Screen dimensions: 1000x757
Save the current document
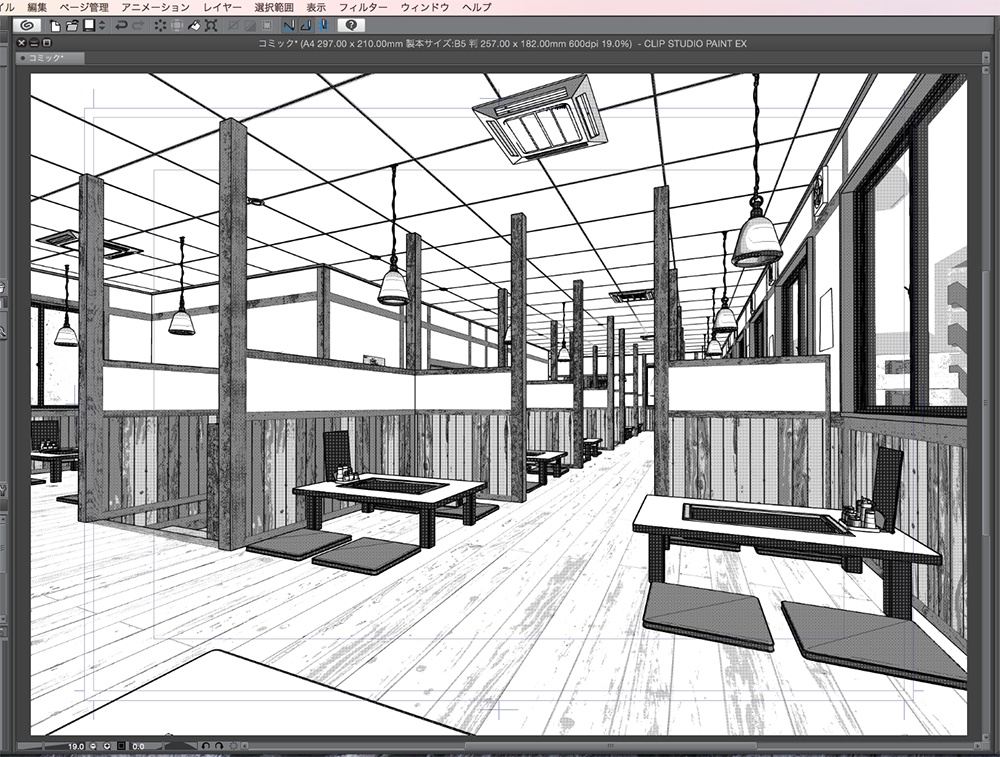[x=89, y=26]
